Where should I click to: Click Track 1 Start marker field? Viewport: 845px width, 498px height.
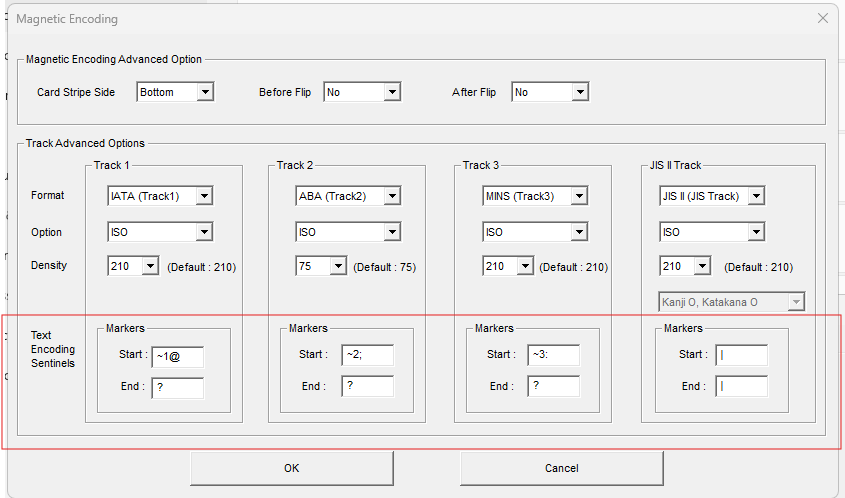[x=178, y=357]
